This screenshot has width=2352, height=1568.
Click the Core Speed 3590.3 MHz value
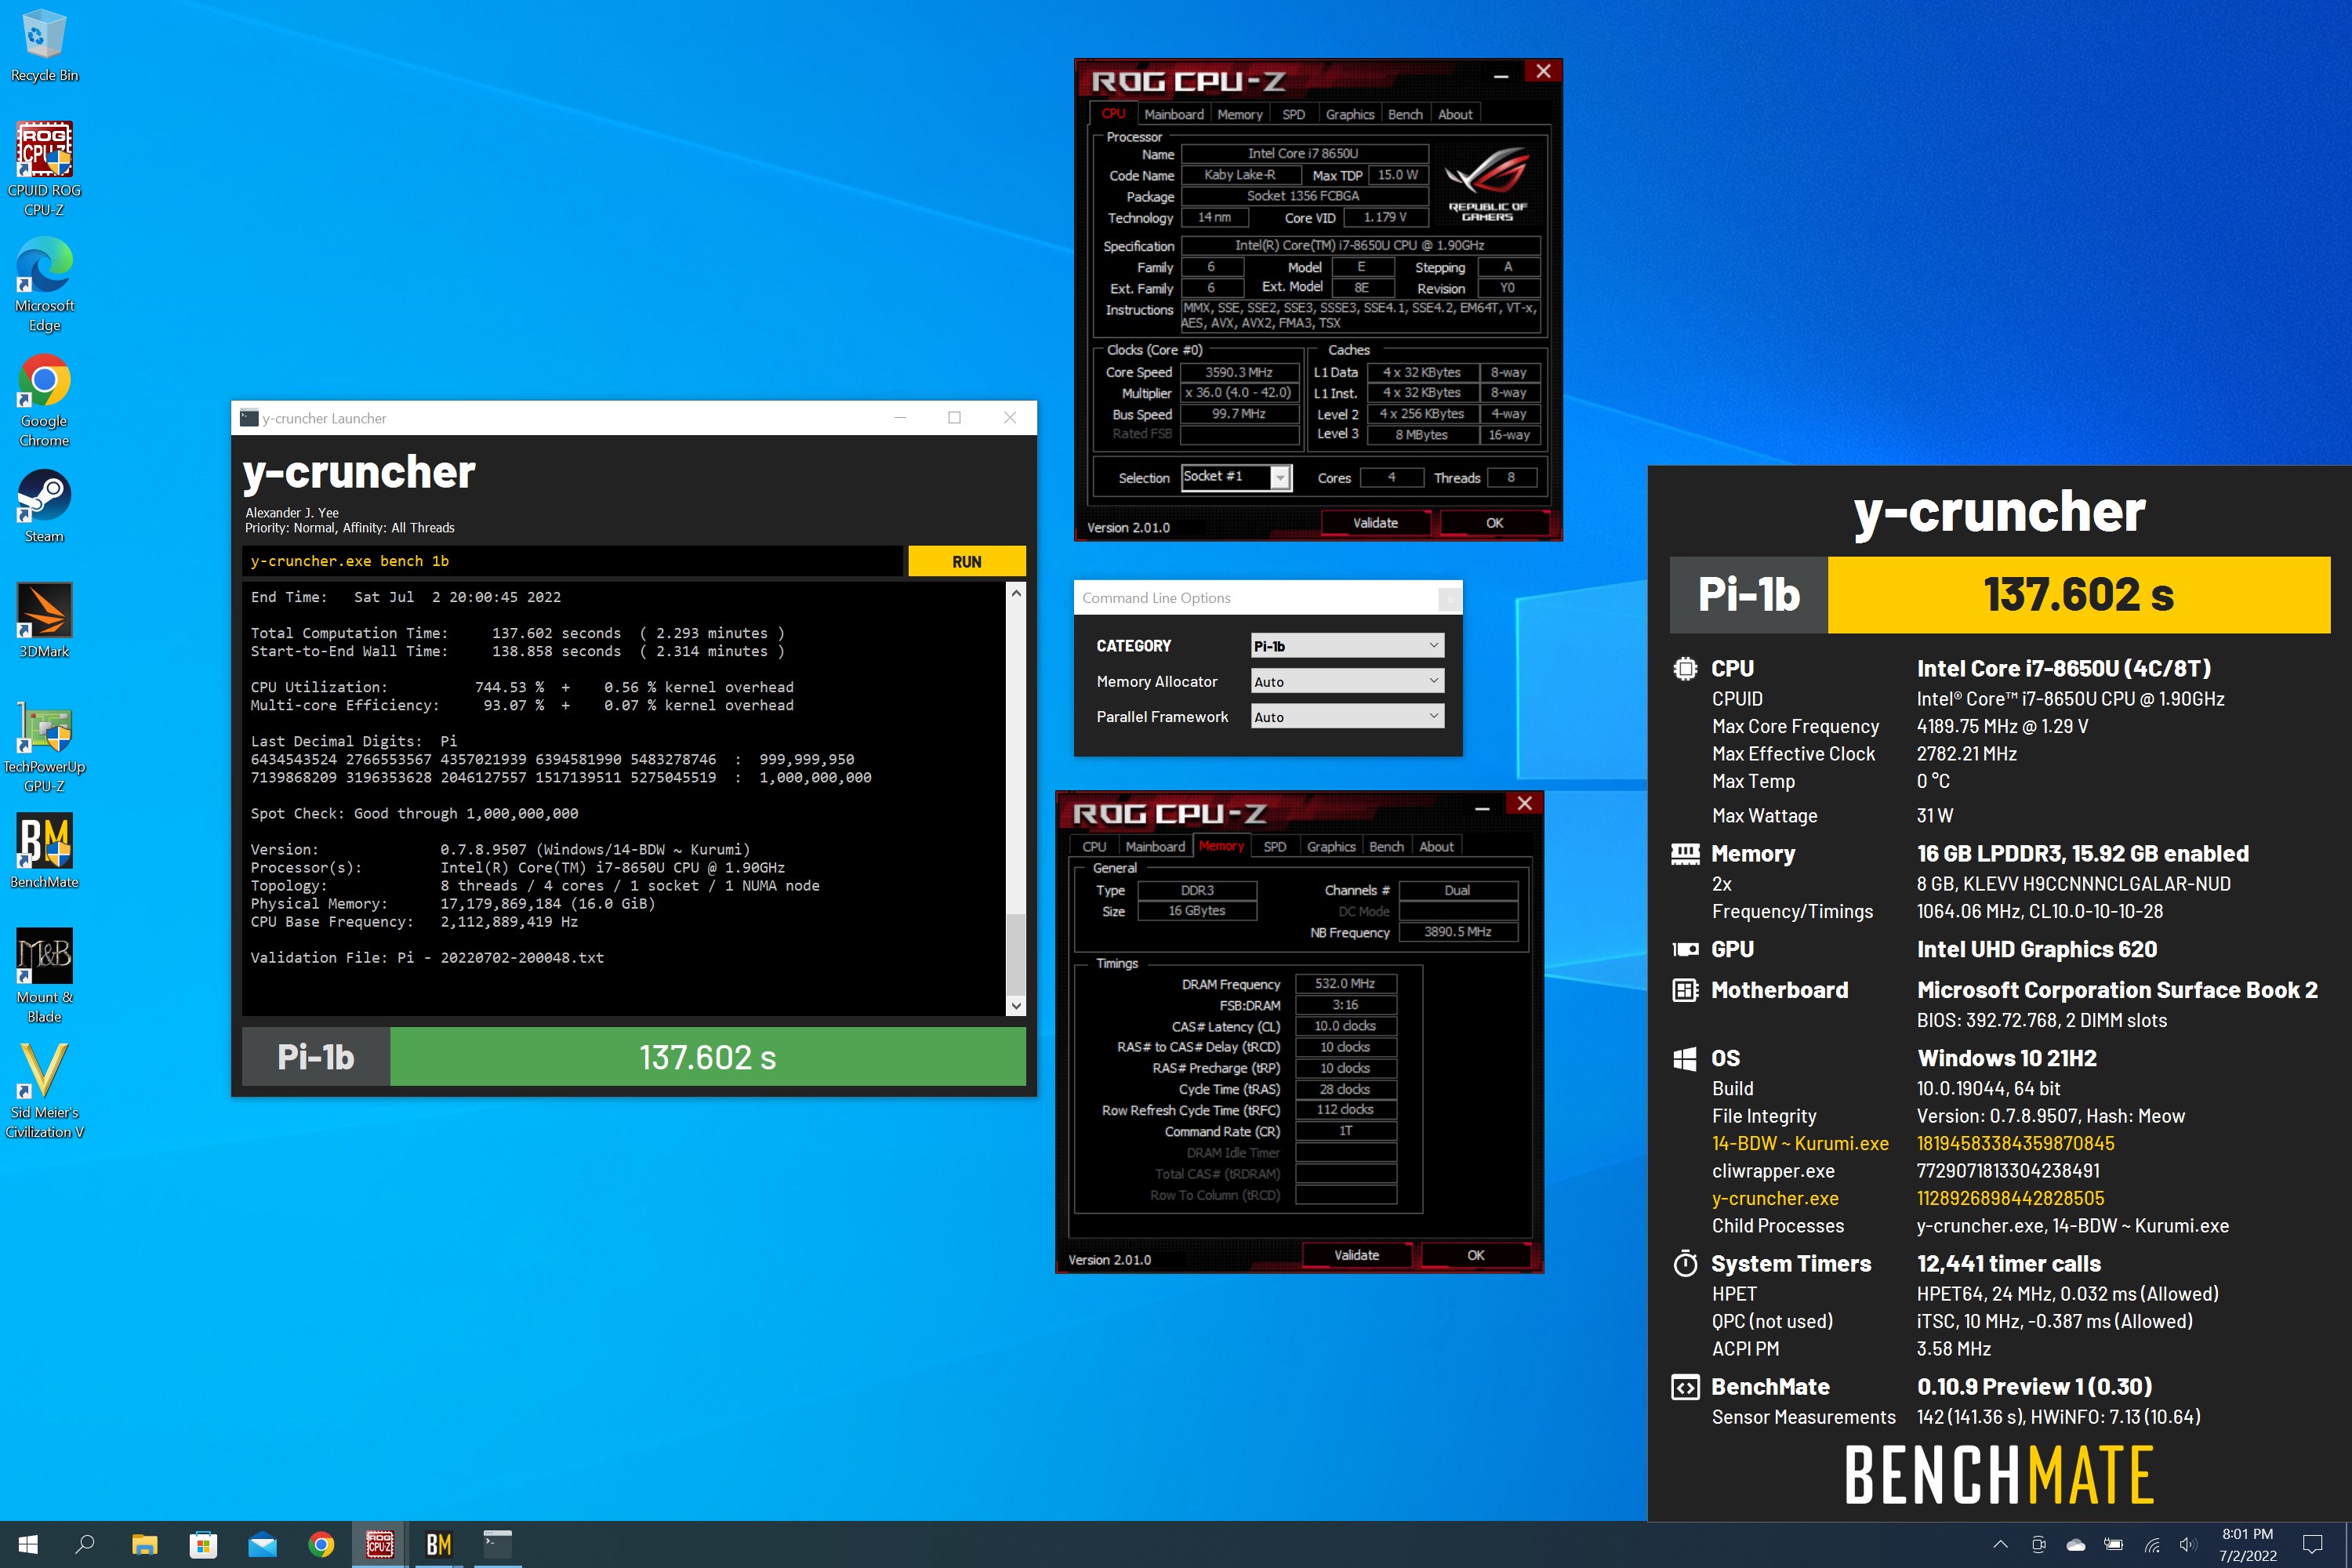(x=1239, y=372)
